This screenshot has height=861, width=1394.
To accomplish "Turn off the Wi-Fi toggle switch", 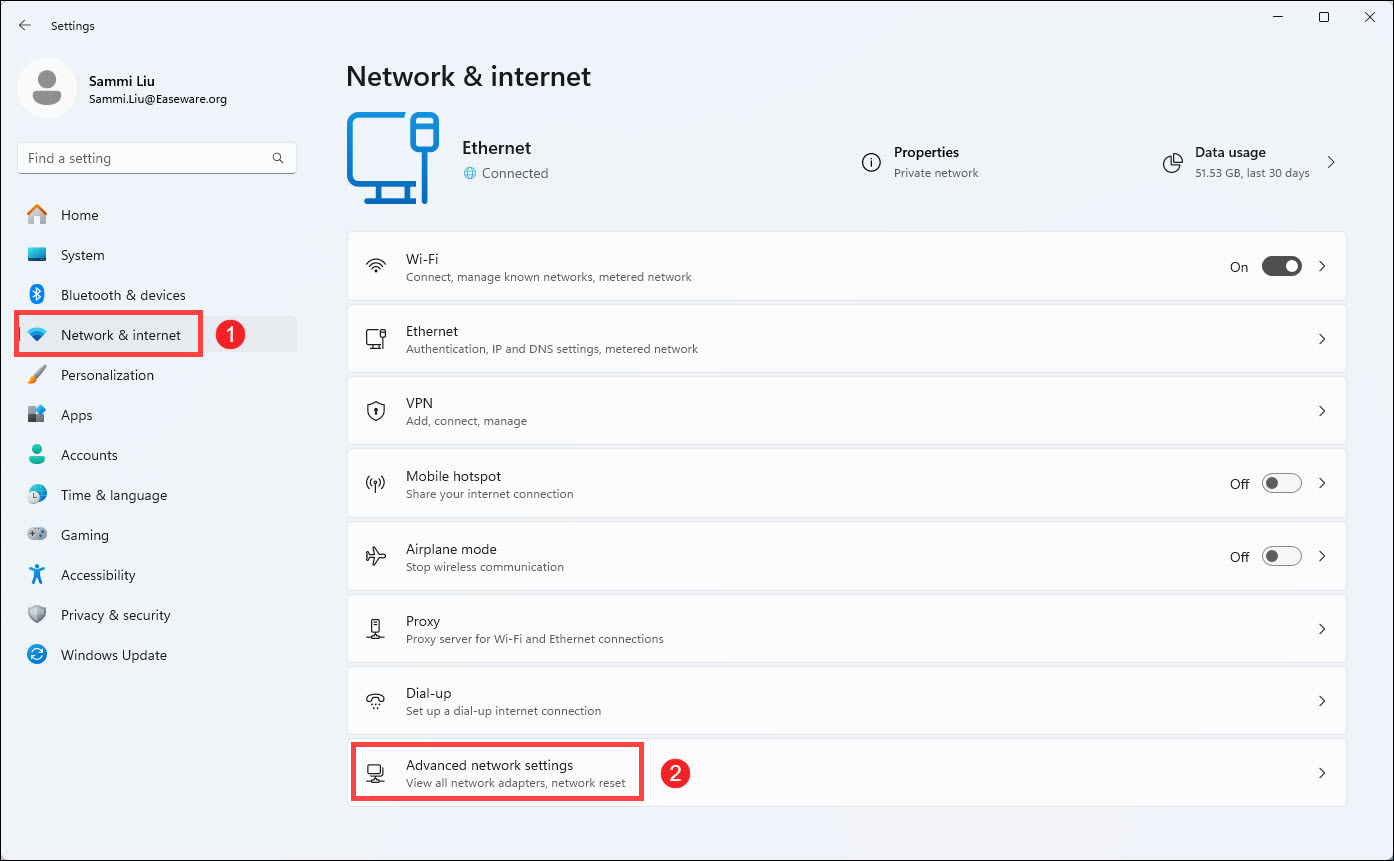I will click(x=1281, y=266).
